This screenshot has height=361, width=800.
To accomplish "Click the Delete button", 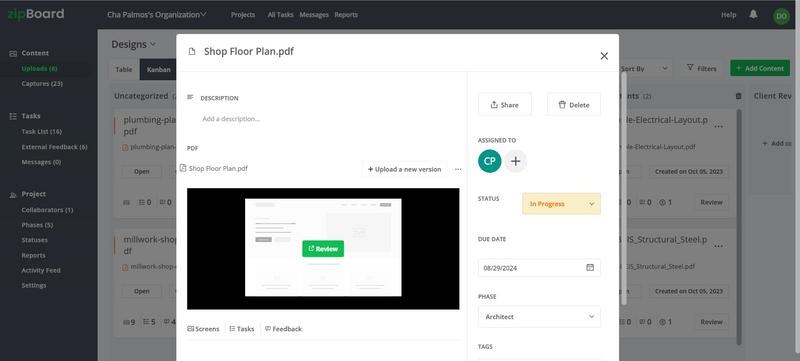I will tap(574, 105).
